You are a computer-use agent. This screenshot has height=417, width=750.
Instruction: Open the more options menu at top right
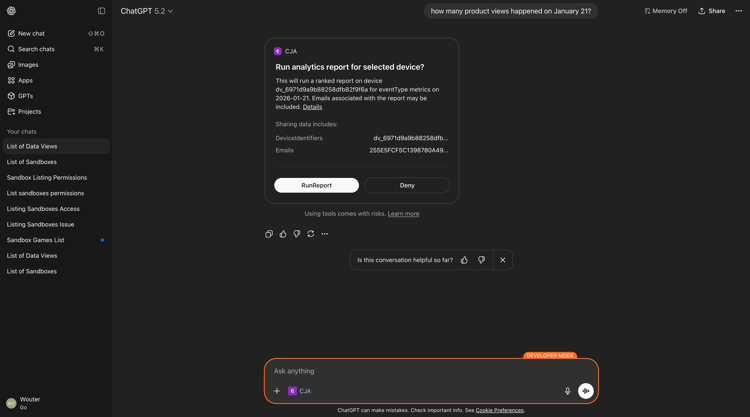739,11
